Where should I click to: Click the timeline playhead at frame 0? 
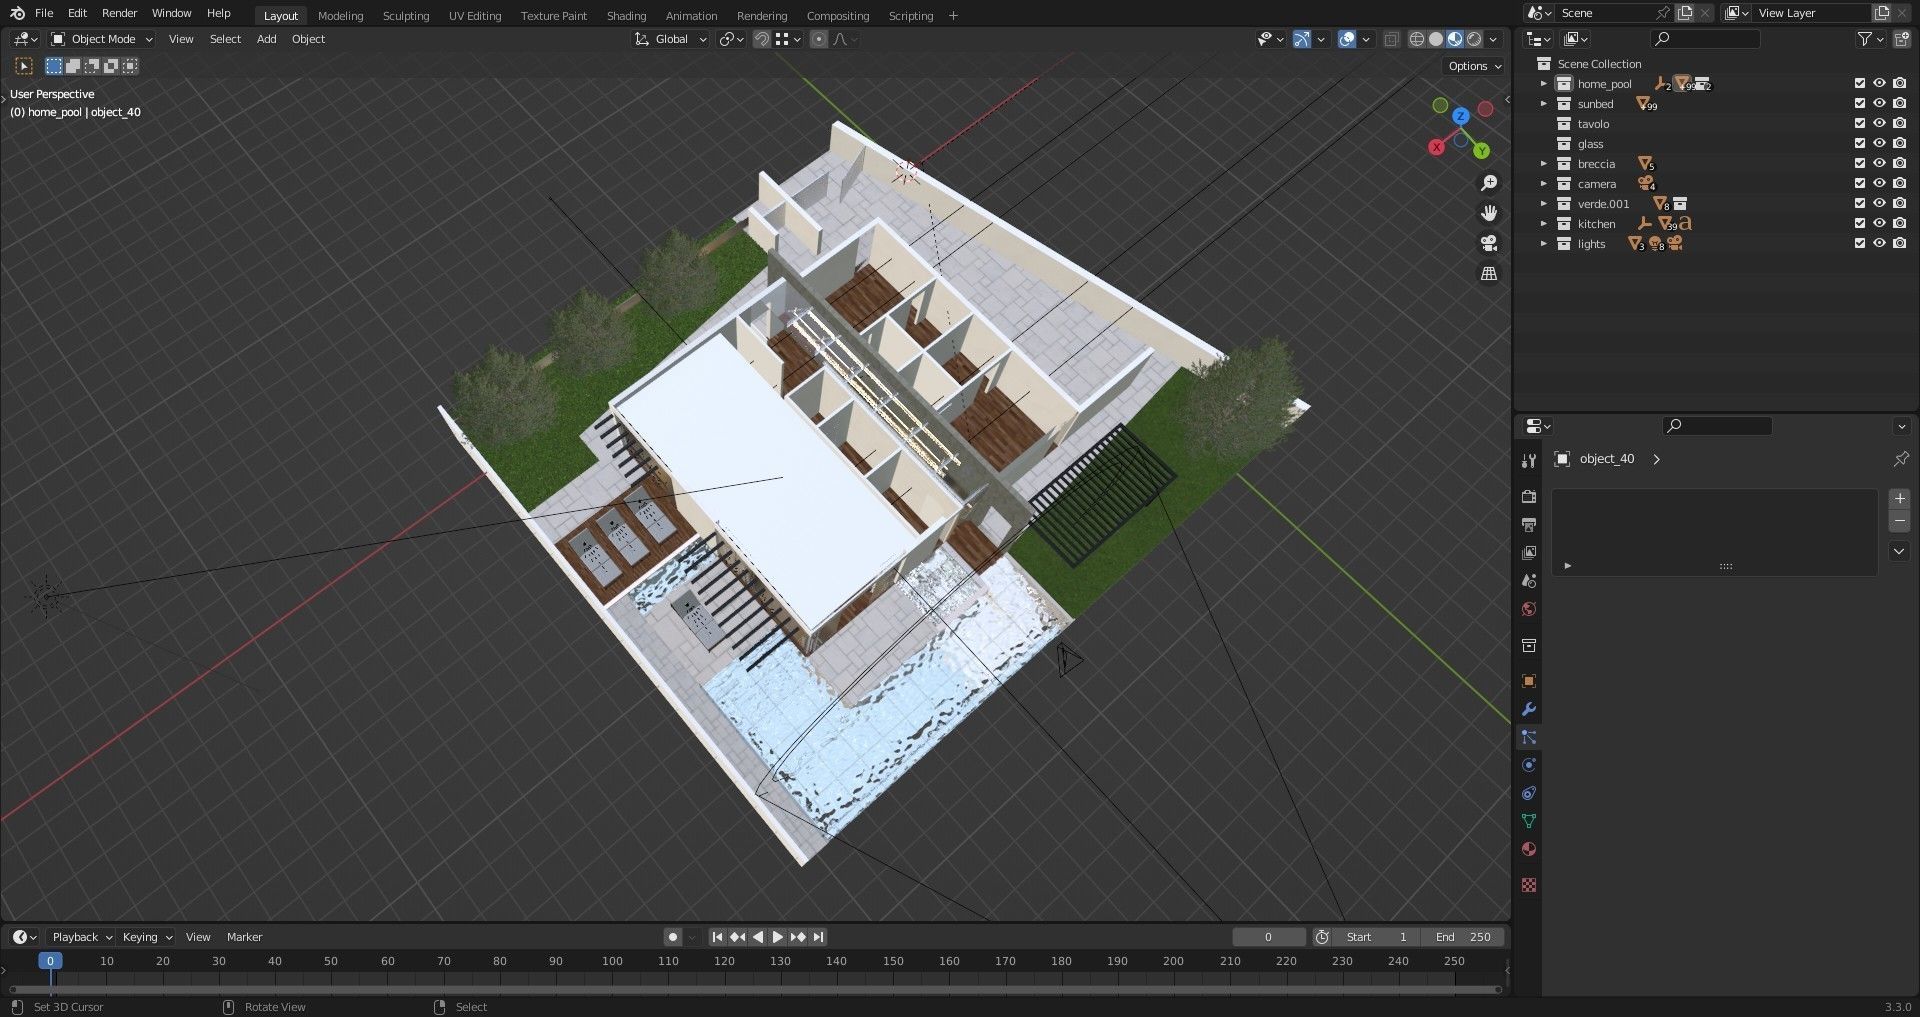(x=50, y=961)
